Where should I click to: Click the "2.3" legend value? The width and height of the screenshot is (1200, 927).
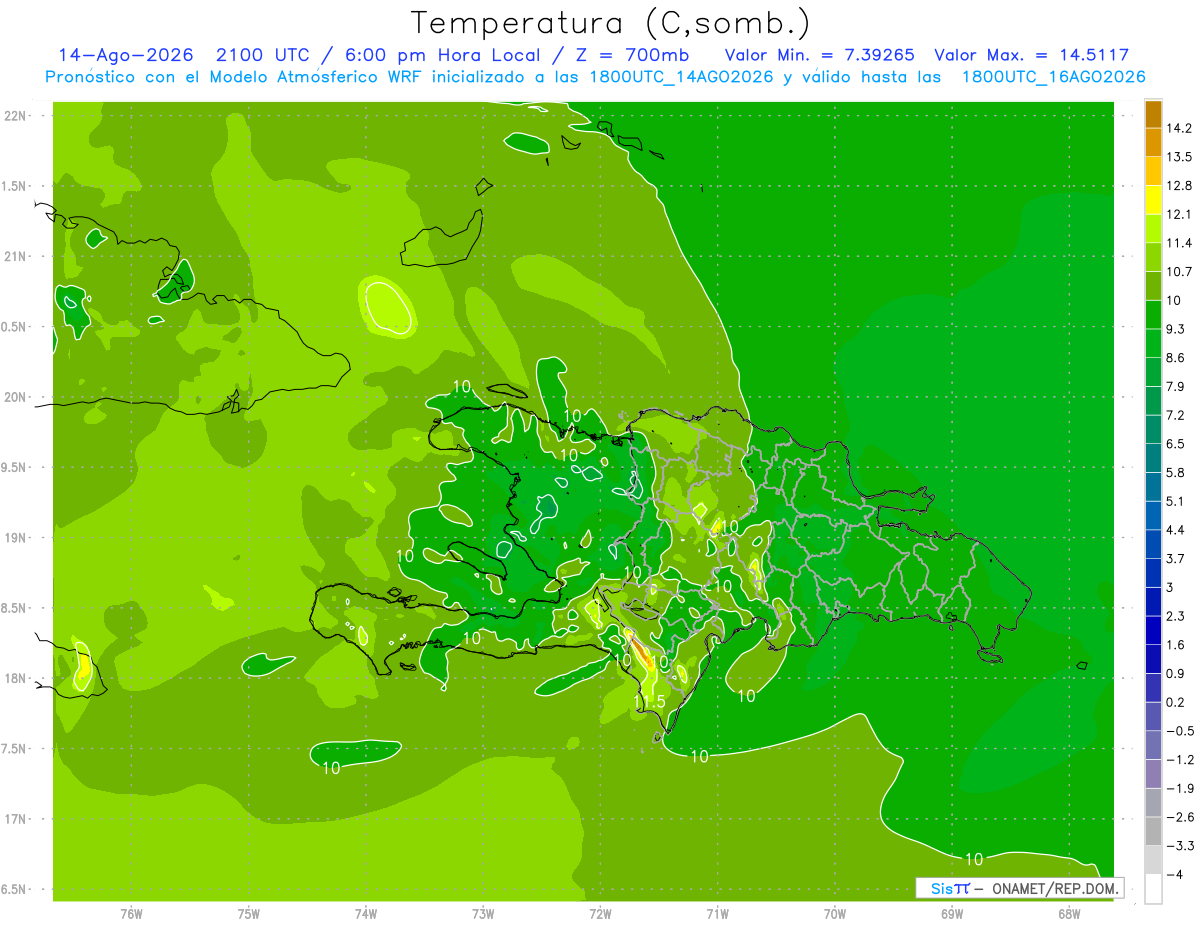pyautogui.click(x=1175, y=616)
